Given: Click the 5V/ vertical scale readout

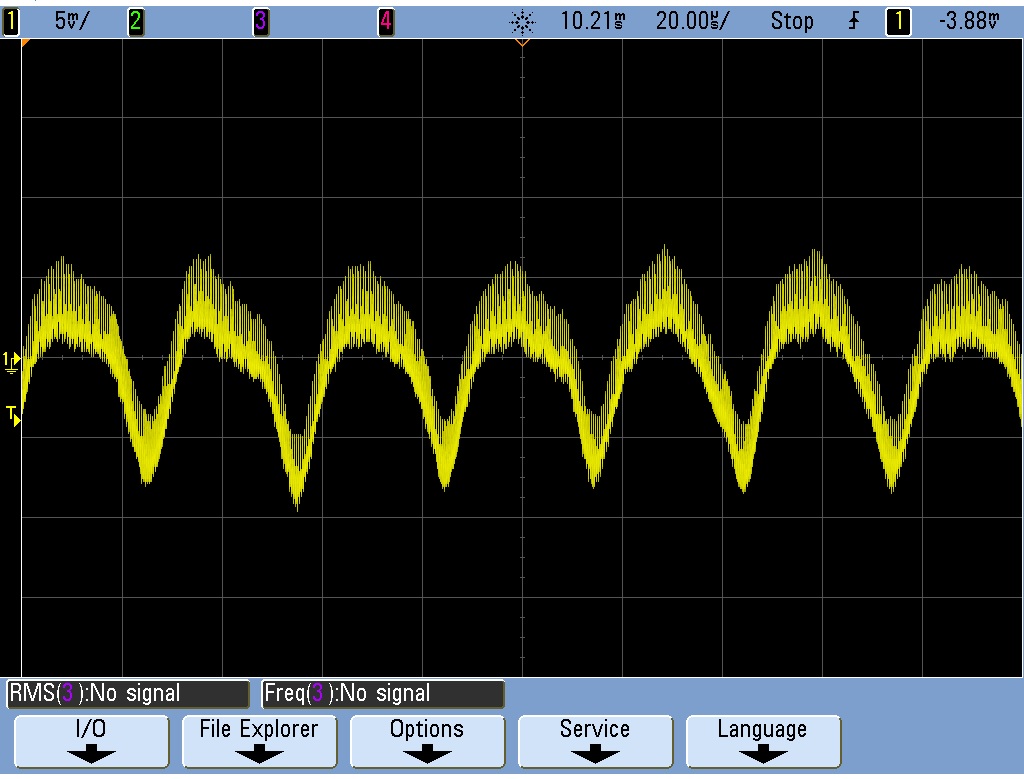Looking at the screenshot, I should [72, 22].
